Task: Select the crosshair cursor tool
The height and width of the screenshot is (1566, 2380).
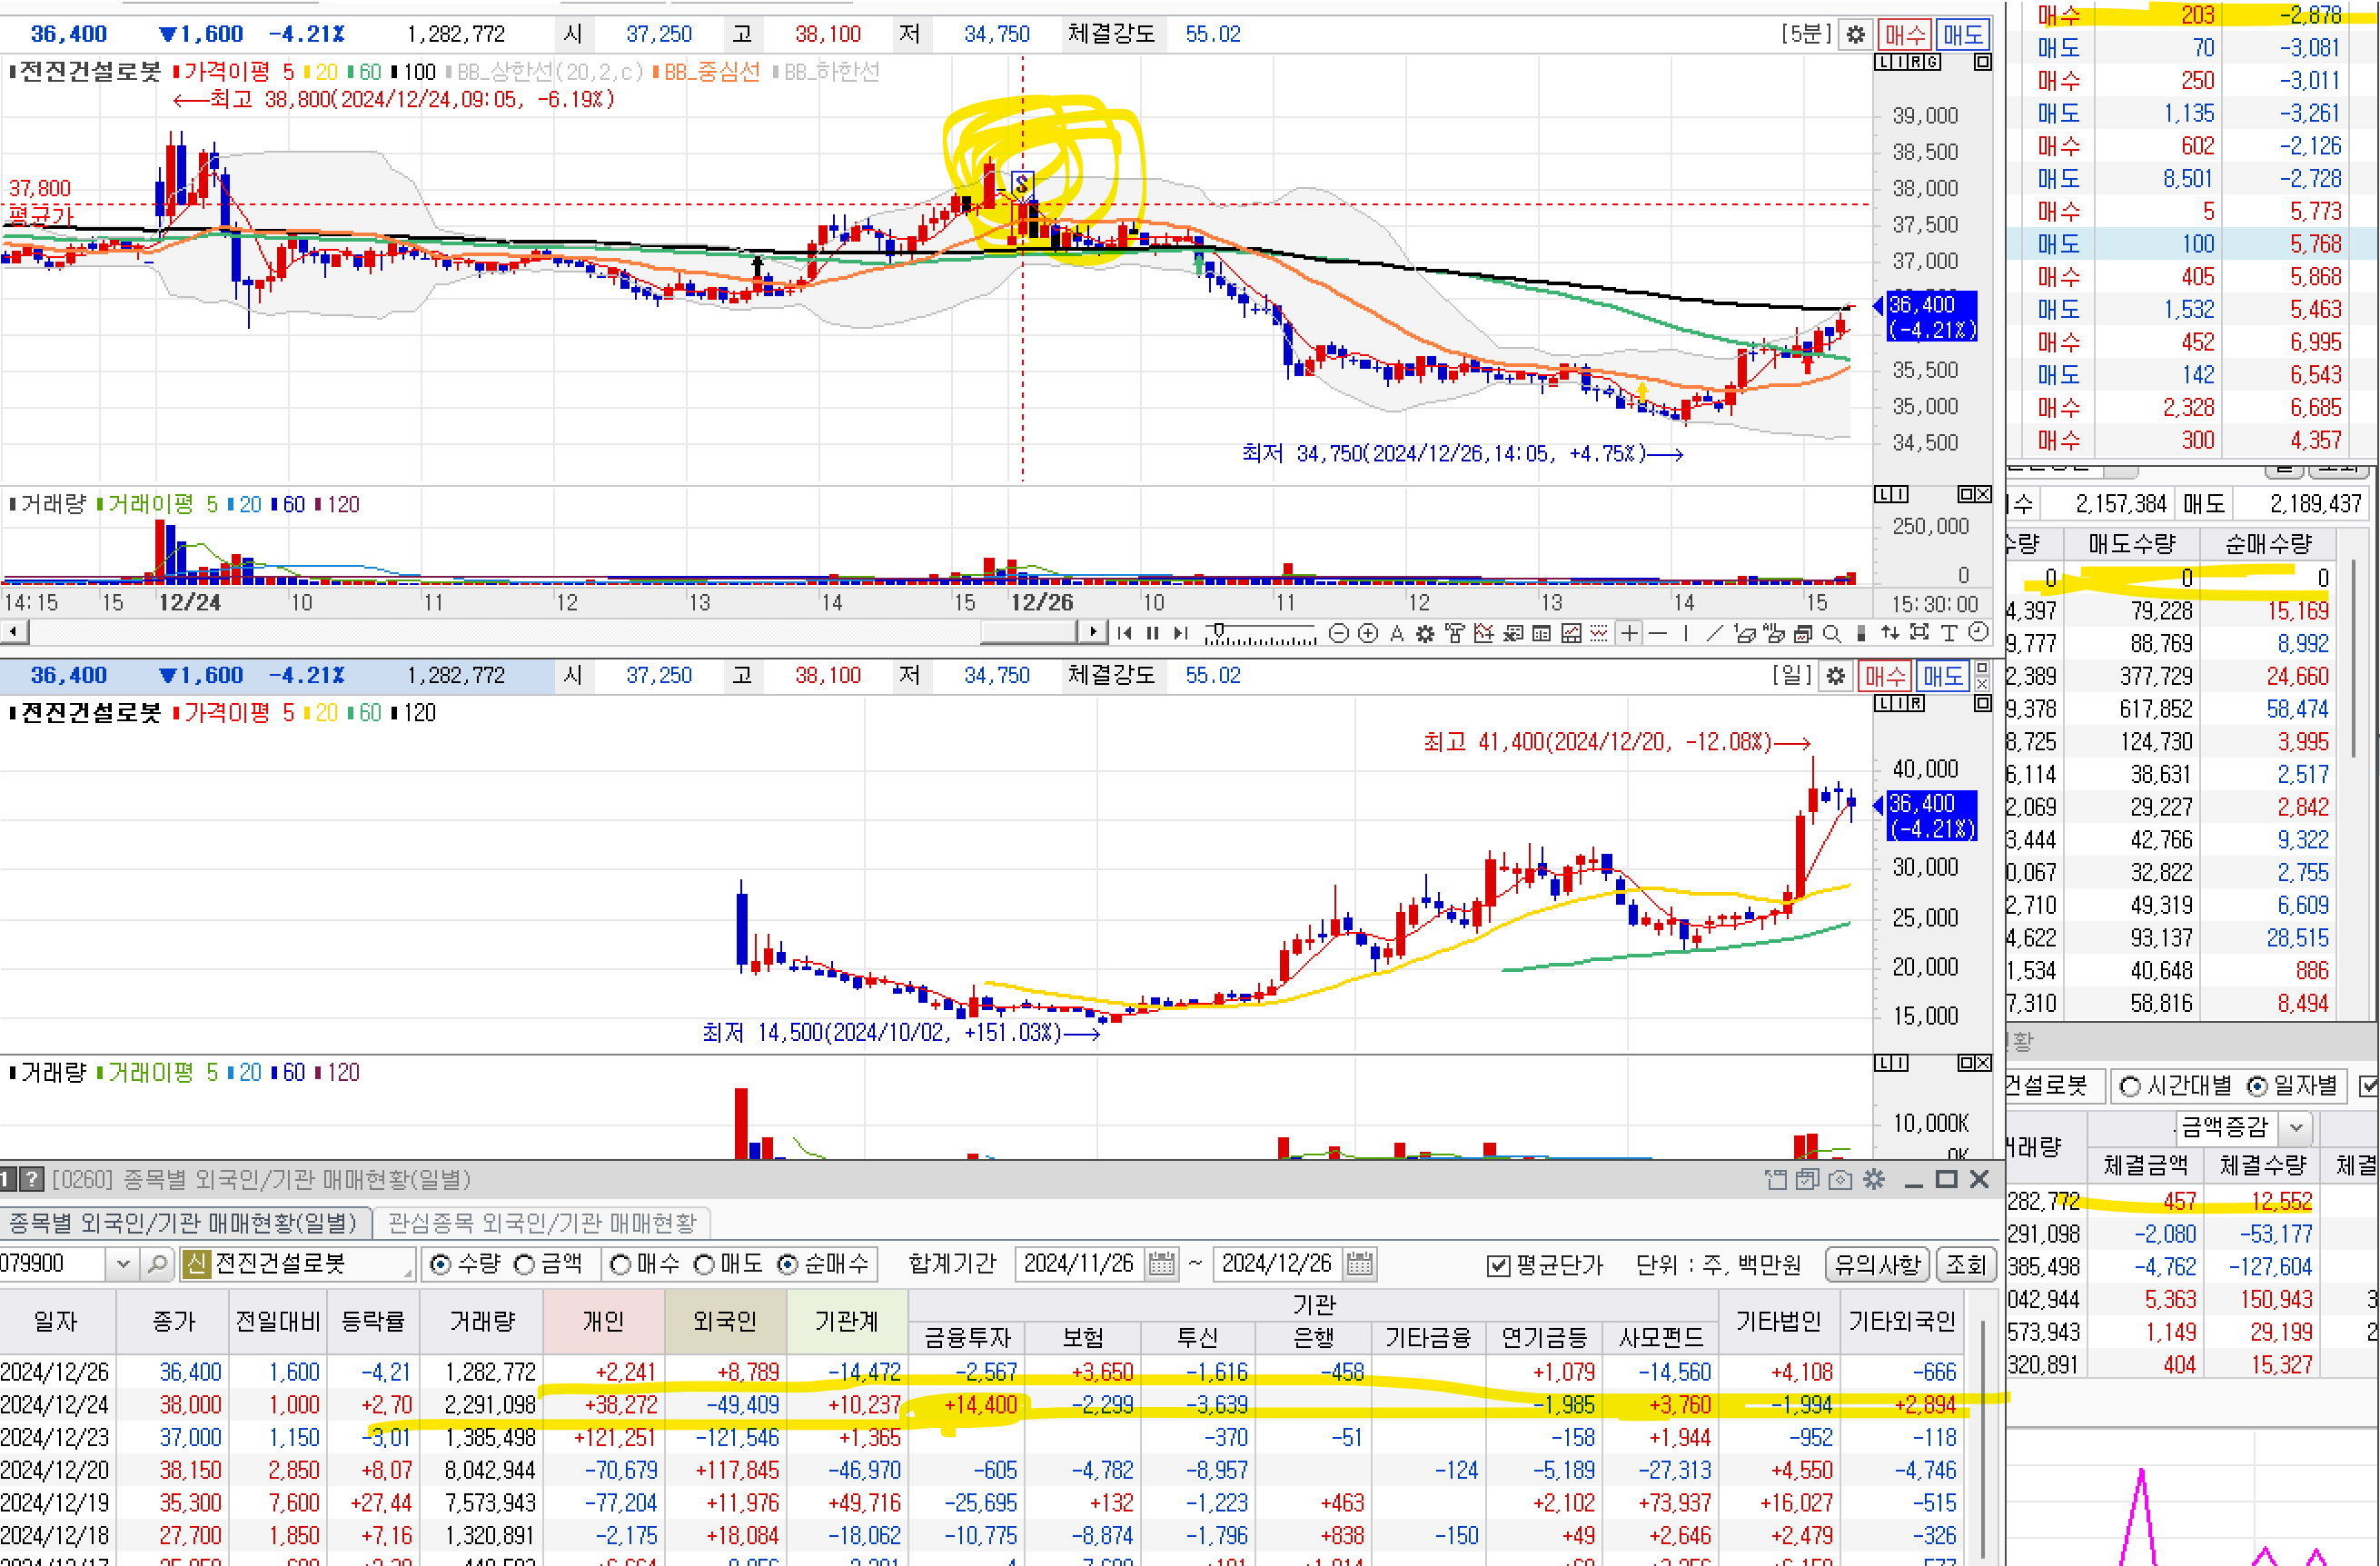Action: 1630,633
